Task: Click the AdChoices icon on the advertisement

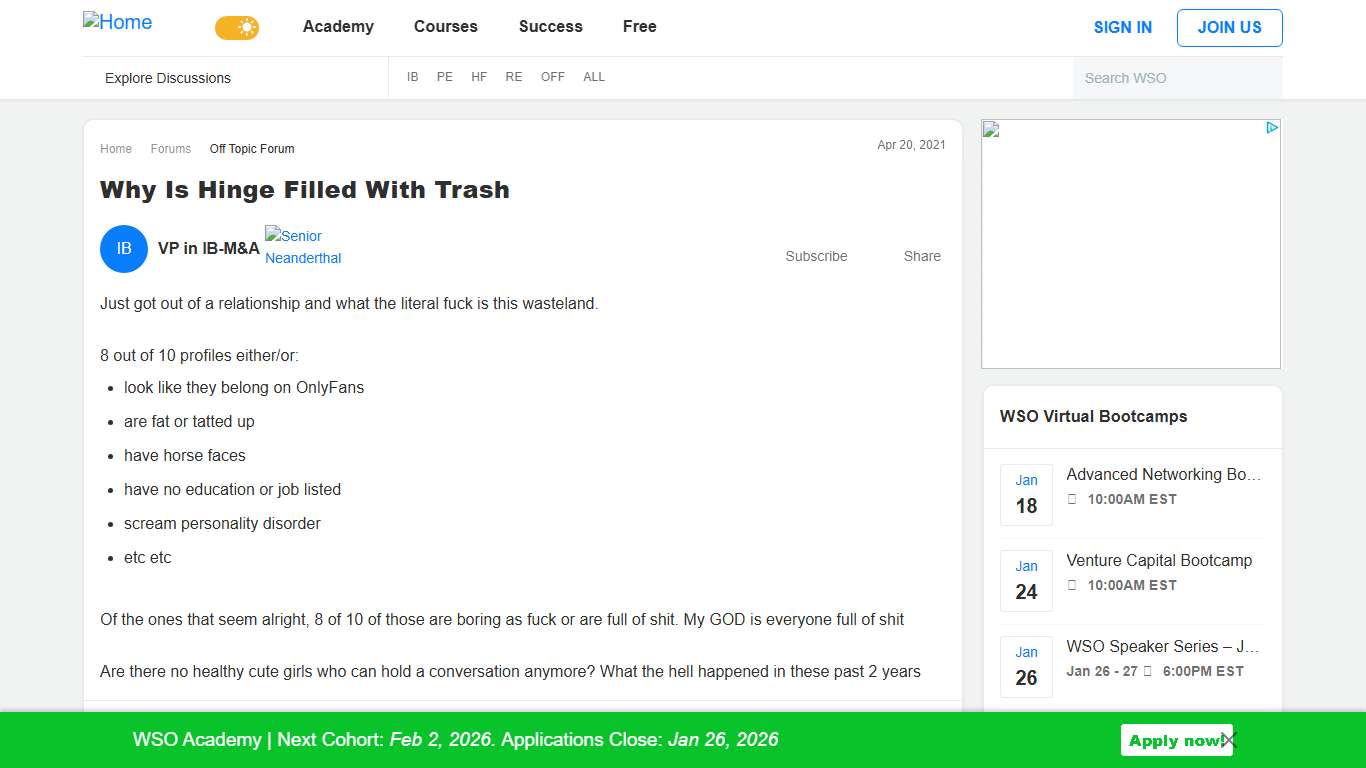Action: [1271, 128]
